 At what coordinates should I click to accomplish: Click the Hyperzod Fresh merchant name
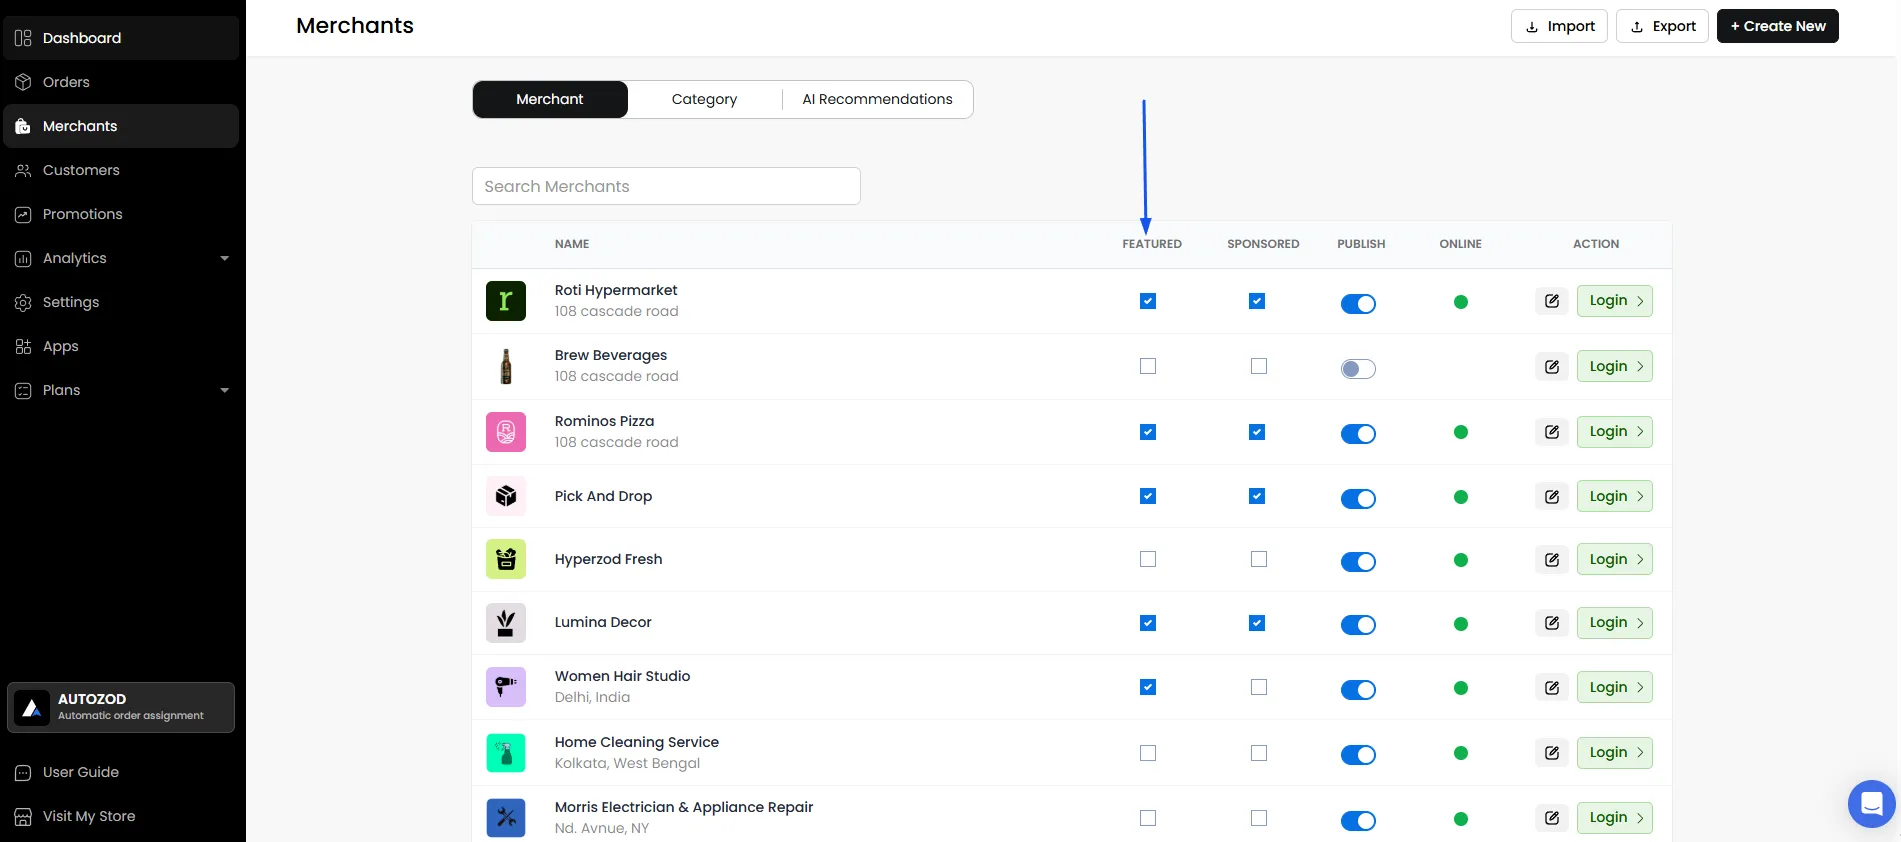pyautogui.click(x=608, y=559)
